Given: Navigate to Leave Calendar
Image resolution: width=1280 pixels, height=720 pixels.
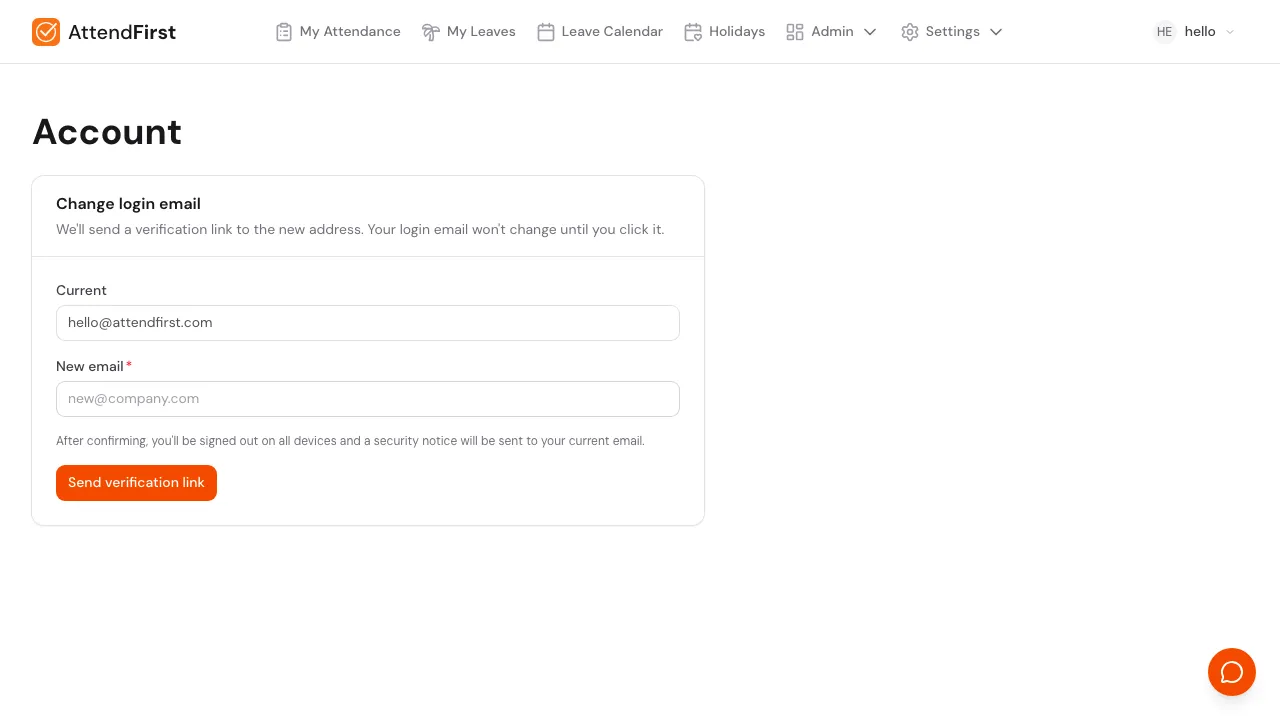Looking at the screenshot, I should [x=612, y=32].
